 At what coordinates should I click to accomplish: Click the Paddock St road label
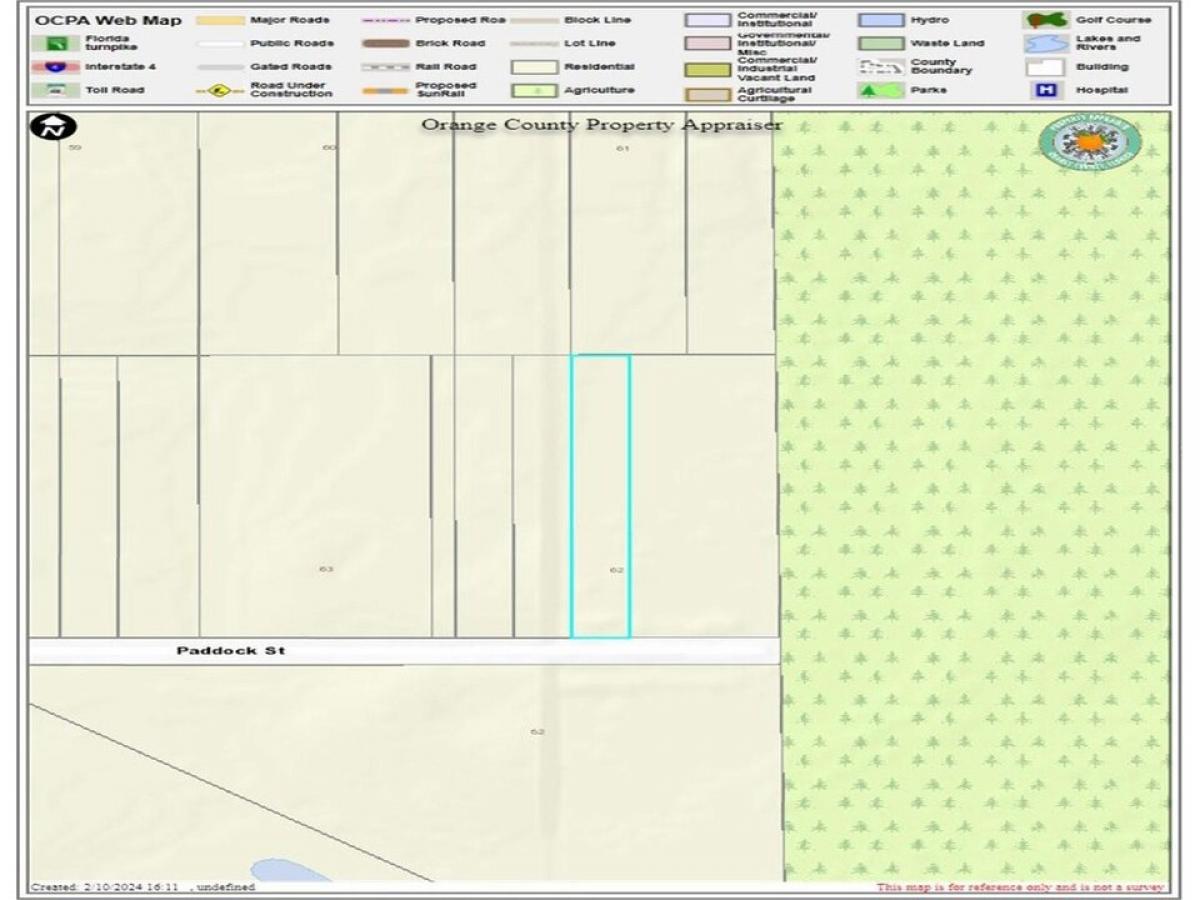click(231, 651)
